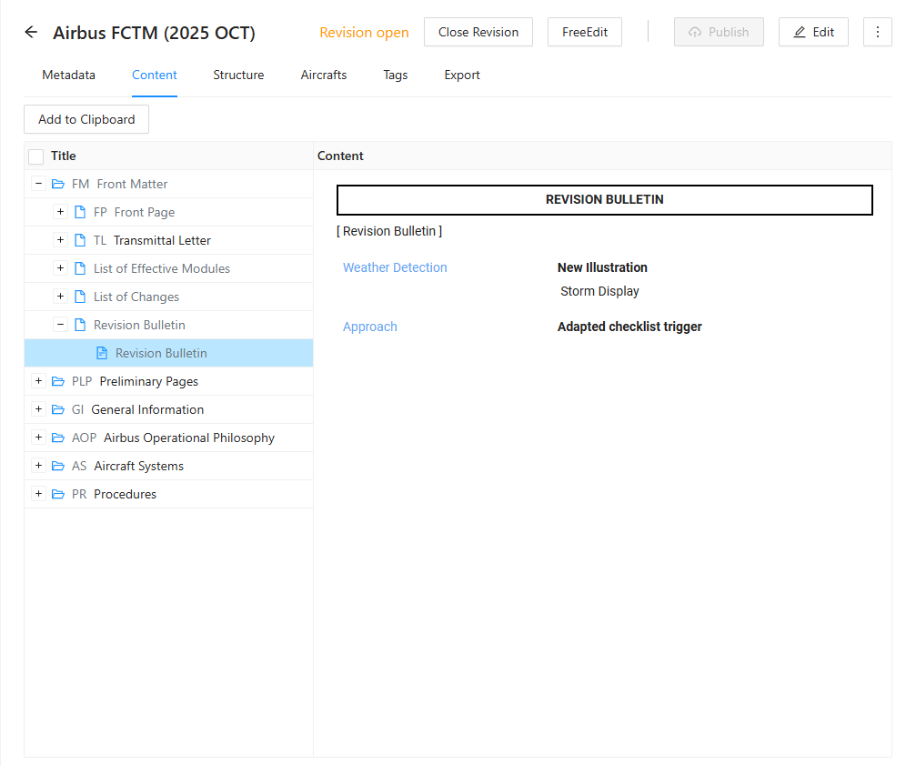Click the Publish button
The image size is (906, 768).
pyautogui.click(x=719, y=32)
